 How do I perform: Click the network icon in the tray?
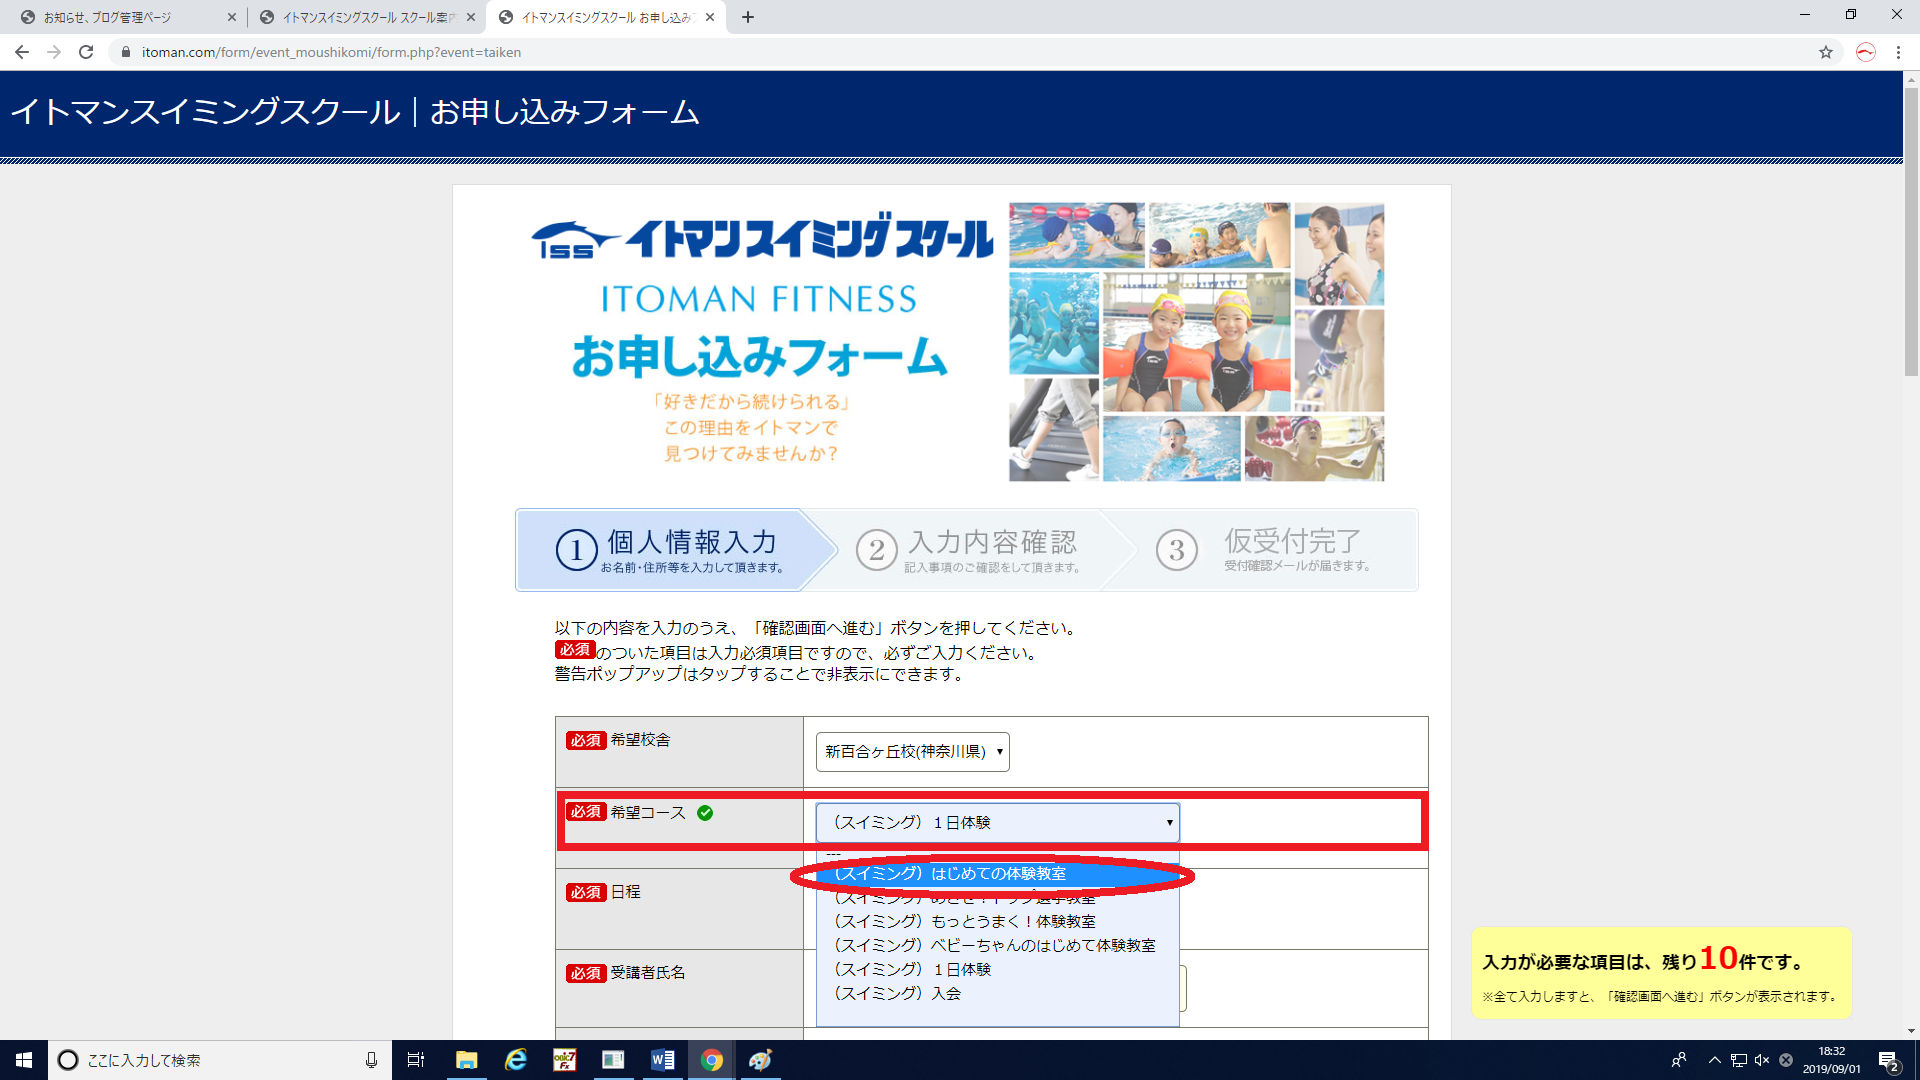1739,1060
